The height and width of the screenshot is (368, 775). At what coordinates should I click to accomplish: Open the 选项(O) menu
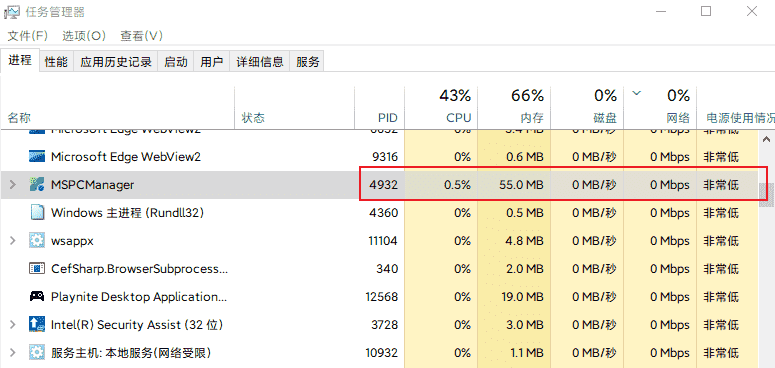[x=85, y=36]
